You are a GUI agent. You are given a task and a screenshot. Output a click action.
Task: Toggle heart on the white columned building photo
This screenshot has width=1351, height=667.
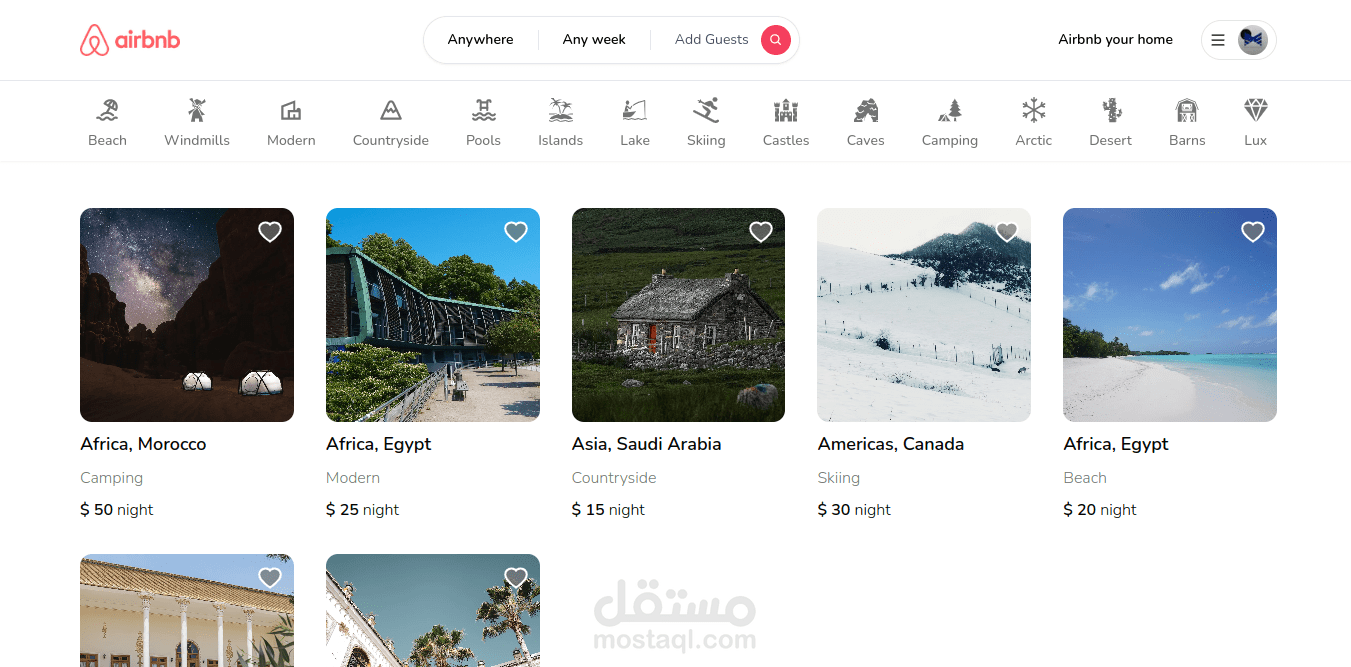(x=270, y=578)
